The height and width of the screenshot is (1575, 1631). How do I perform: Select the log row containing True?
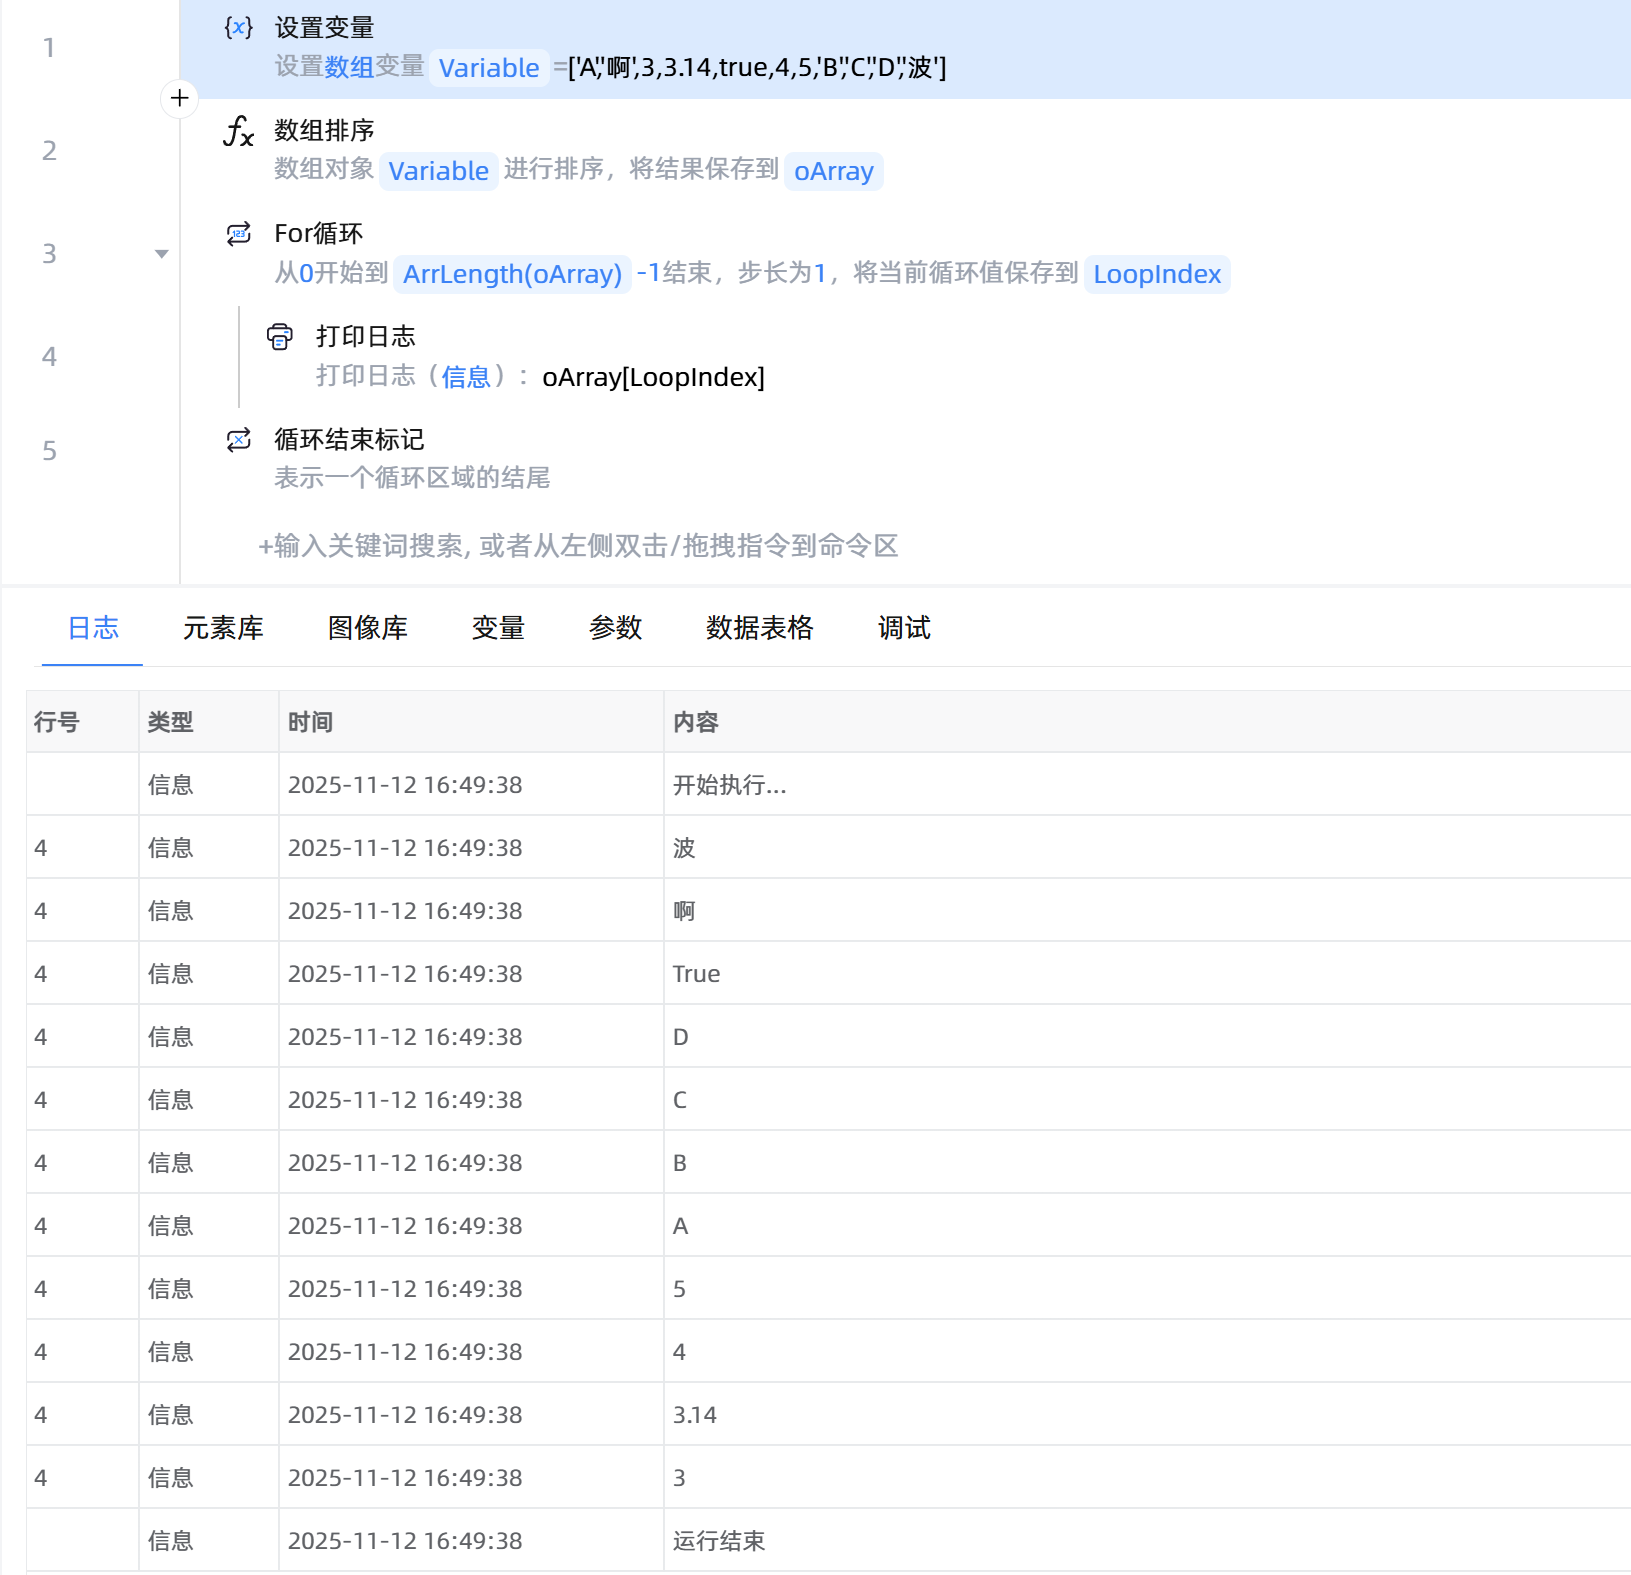point(696,974)
